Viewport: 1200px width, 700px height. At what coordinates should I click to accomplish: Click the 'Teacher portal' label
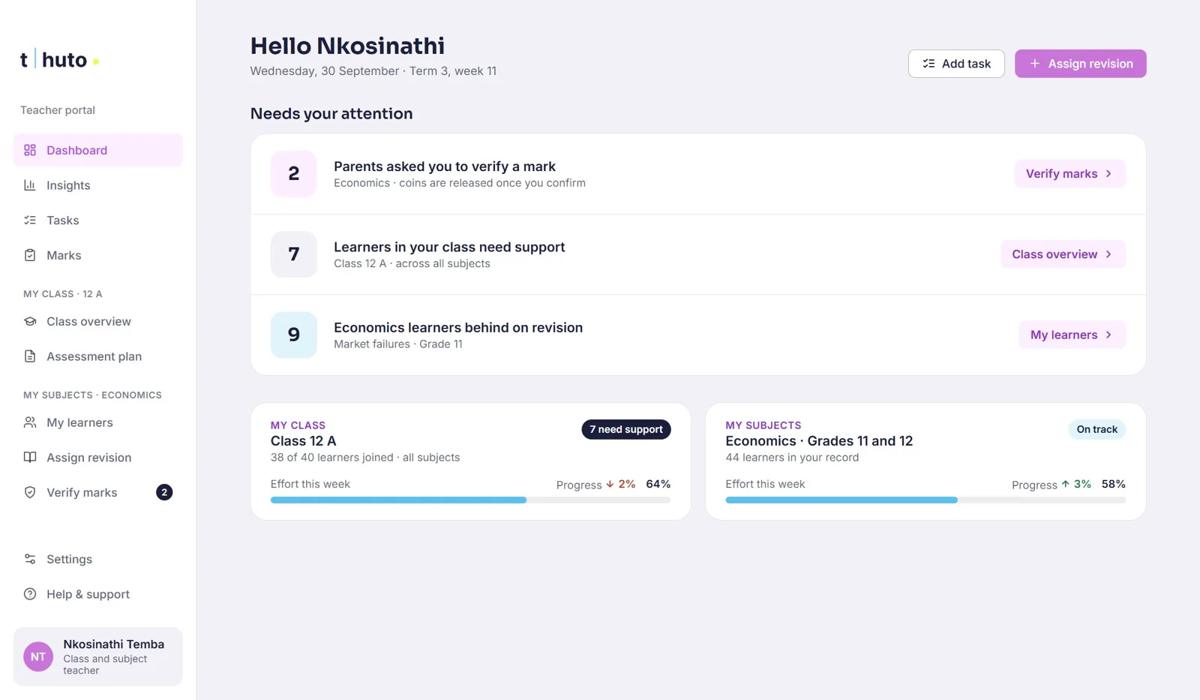[x=58, y=110]
